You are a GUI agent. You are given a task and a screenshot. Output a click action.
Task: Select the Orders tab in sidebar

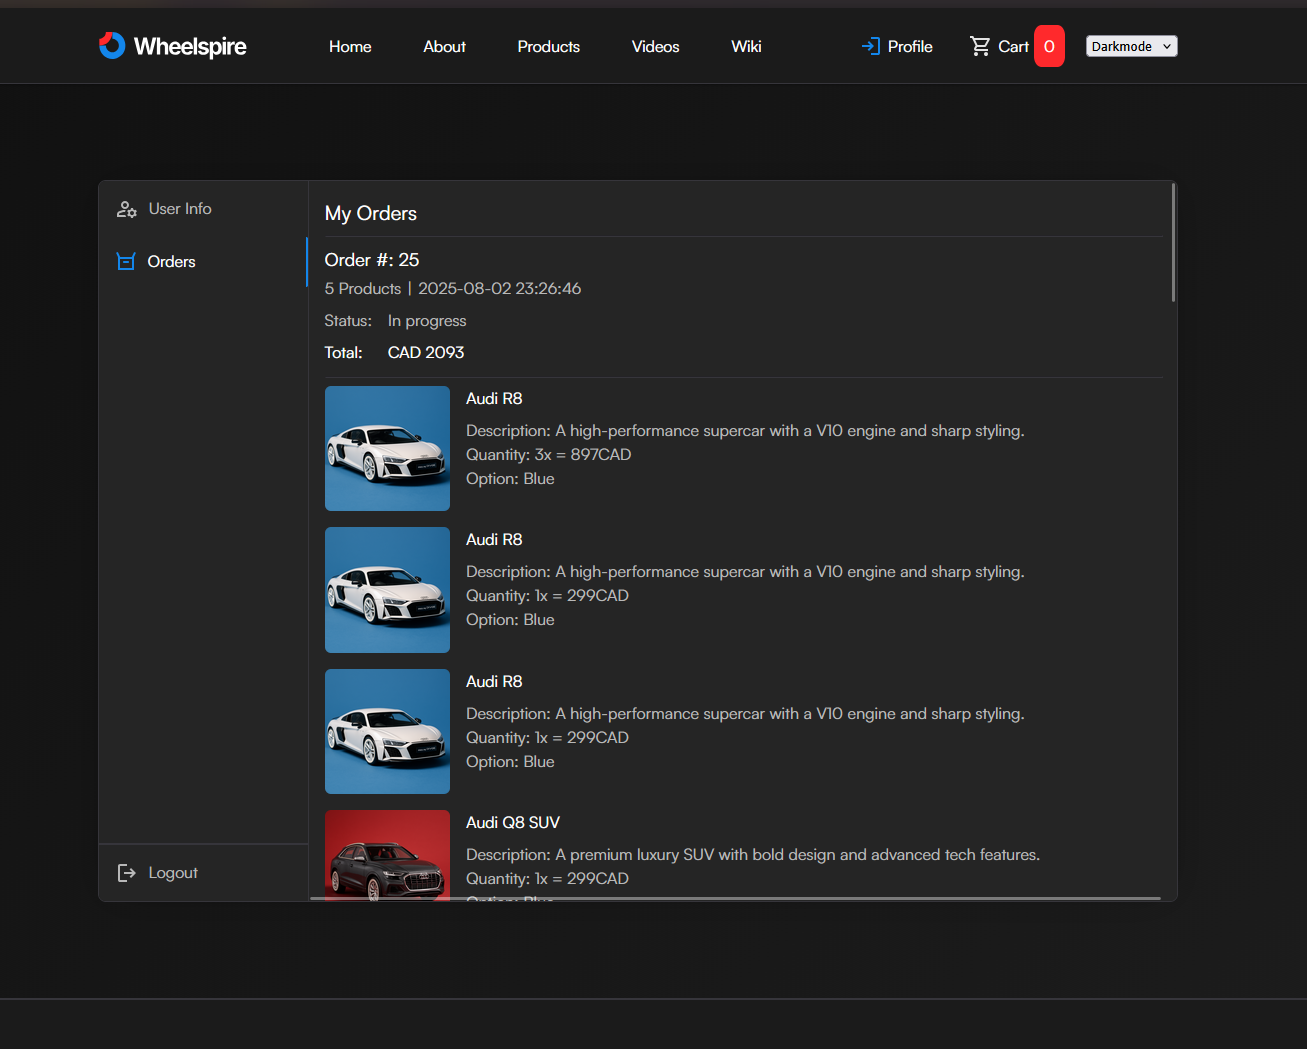[171, 261]
